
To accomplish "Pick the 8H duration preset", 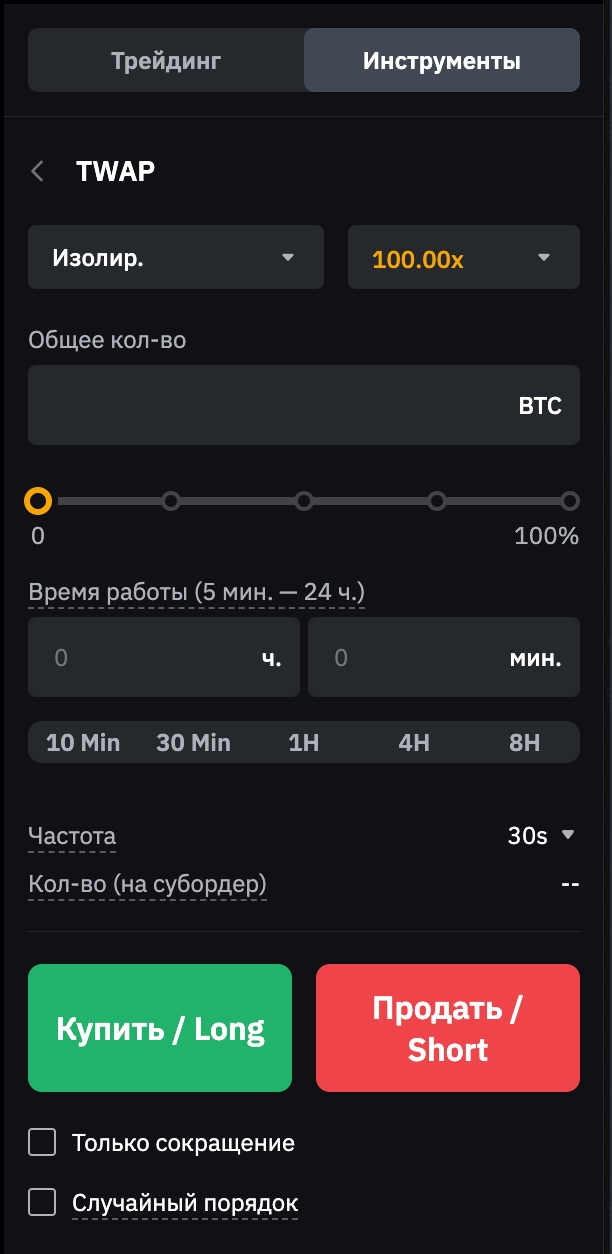I will click(x=524, y=743).
